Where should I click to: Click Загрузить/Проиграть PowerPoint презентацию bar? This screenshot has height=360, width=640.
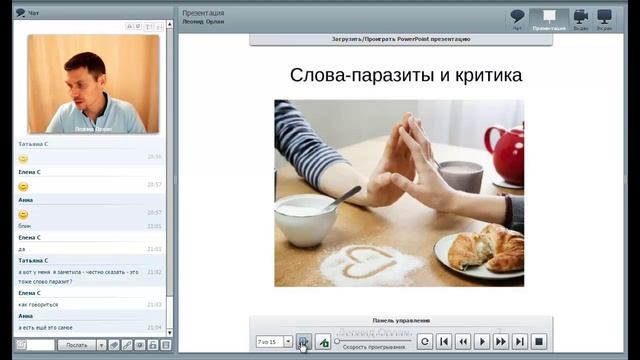401,40
